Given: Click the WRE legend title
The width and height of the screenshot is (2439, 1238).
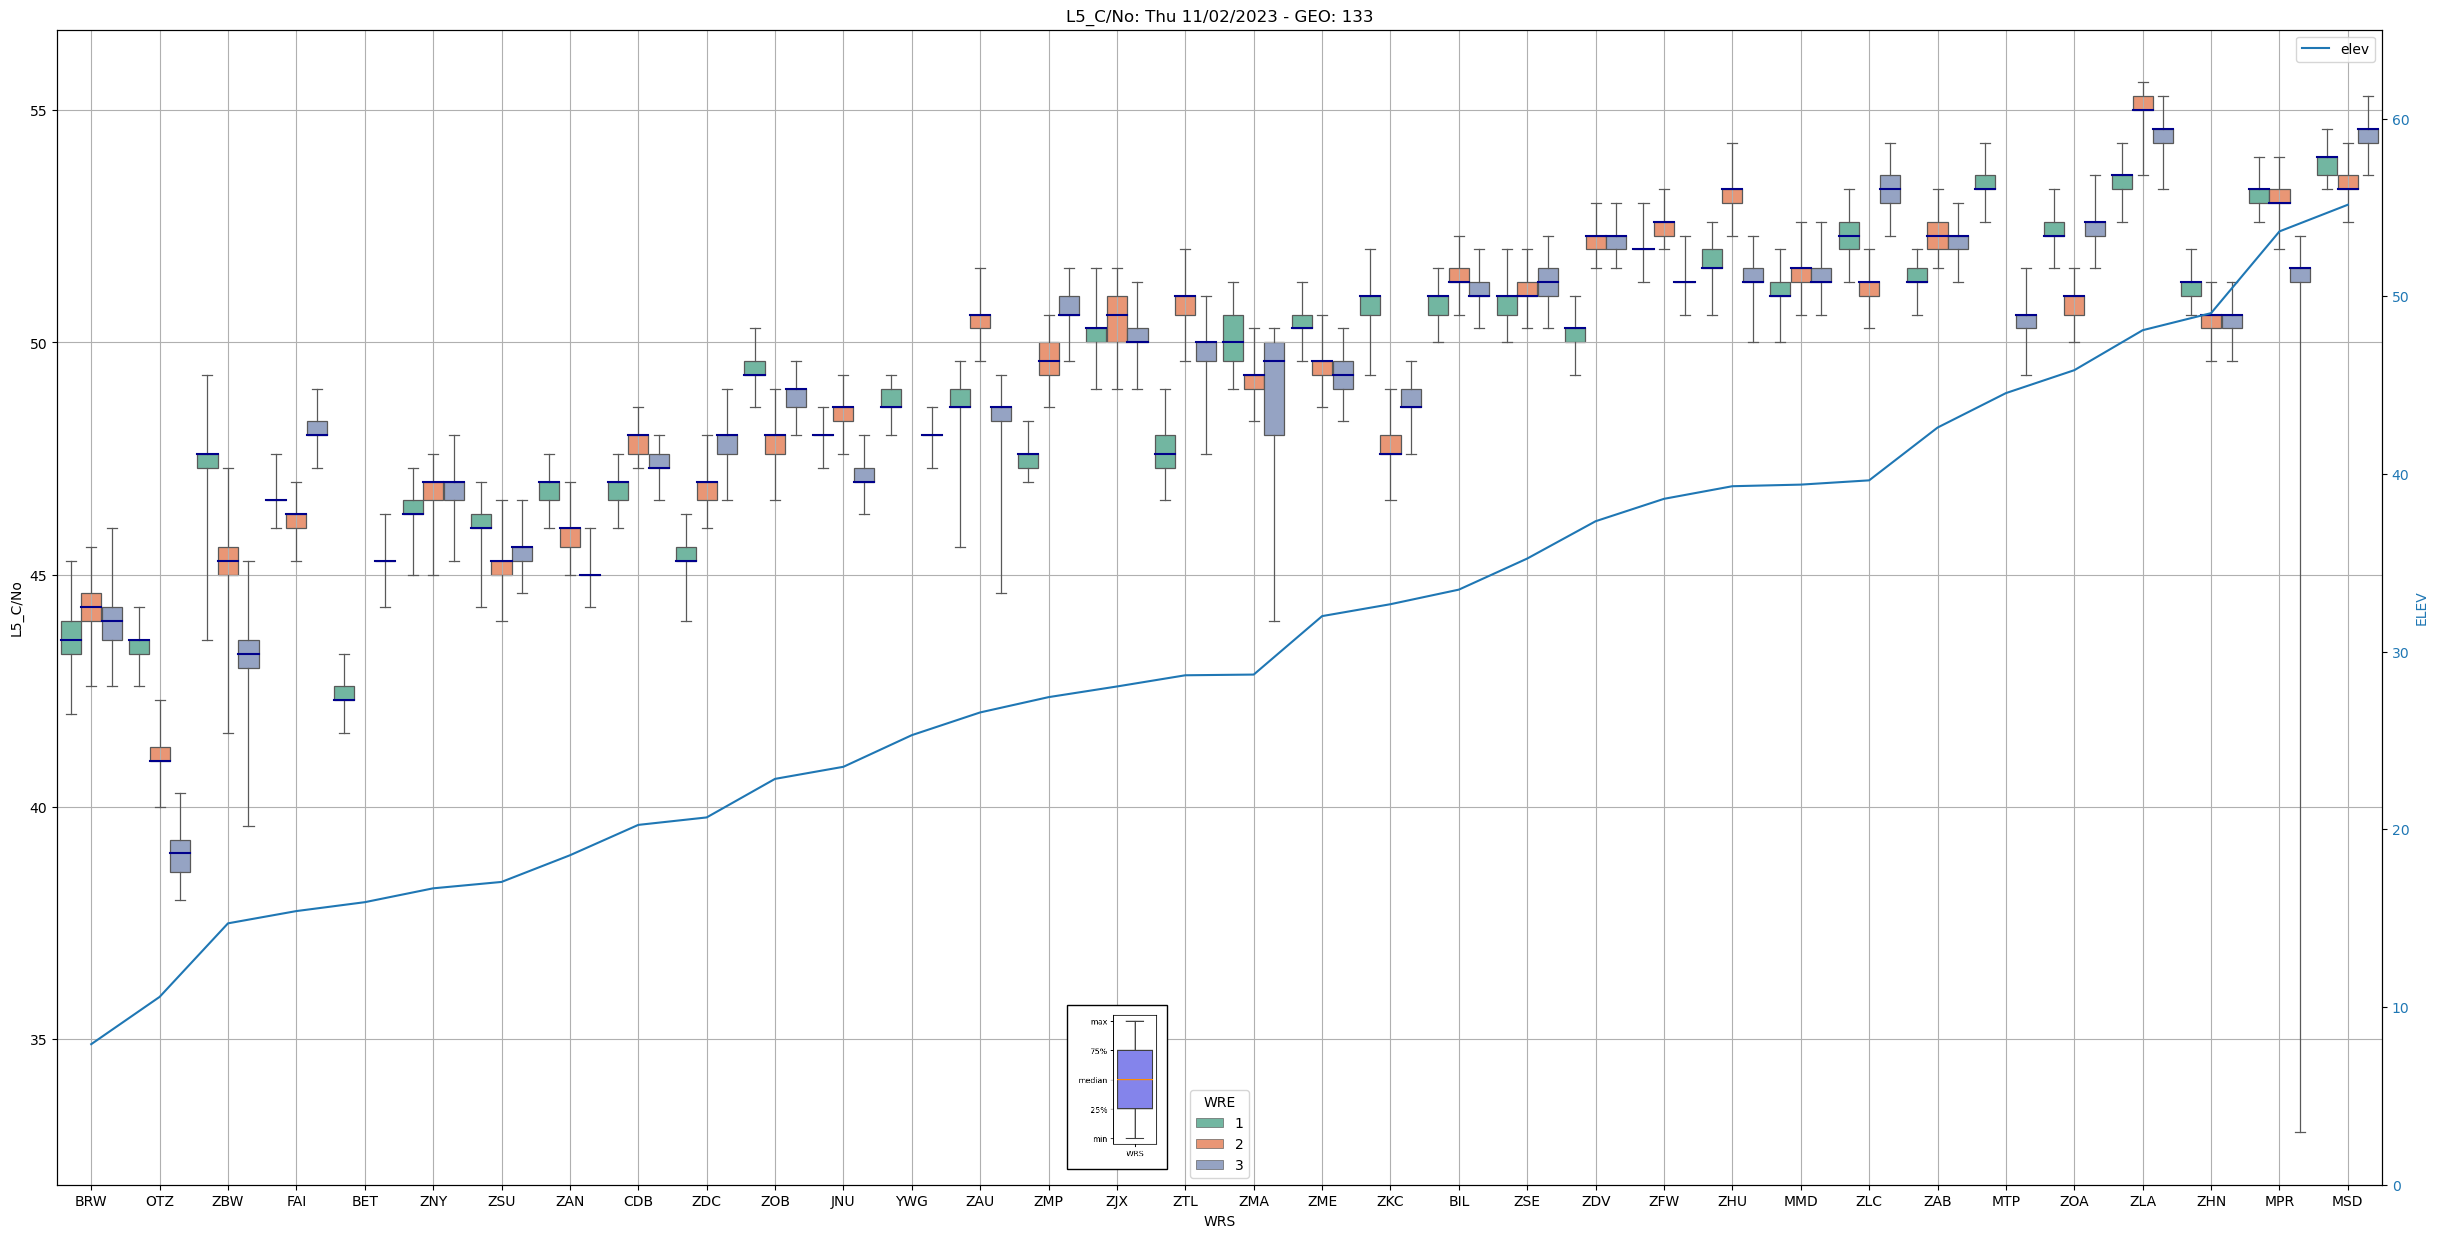Looking at the screenshot, I should pyautogui.click(x=1219, y=1102).
